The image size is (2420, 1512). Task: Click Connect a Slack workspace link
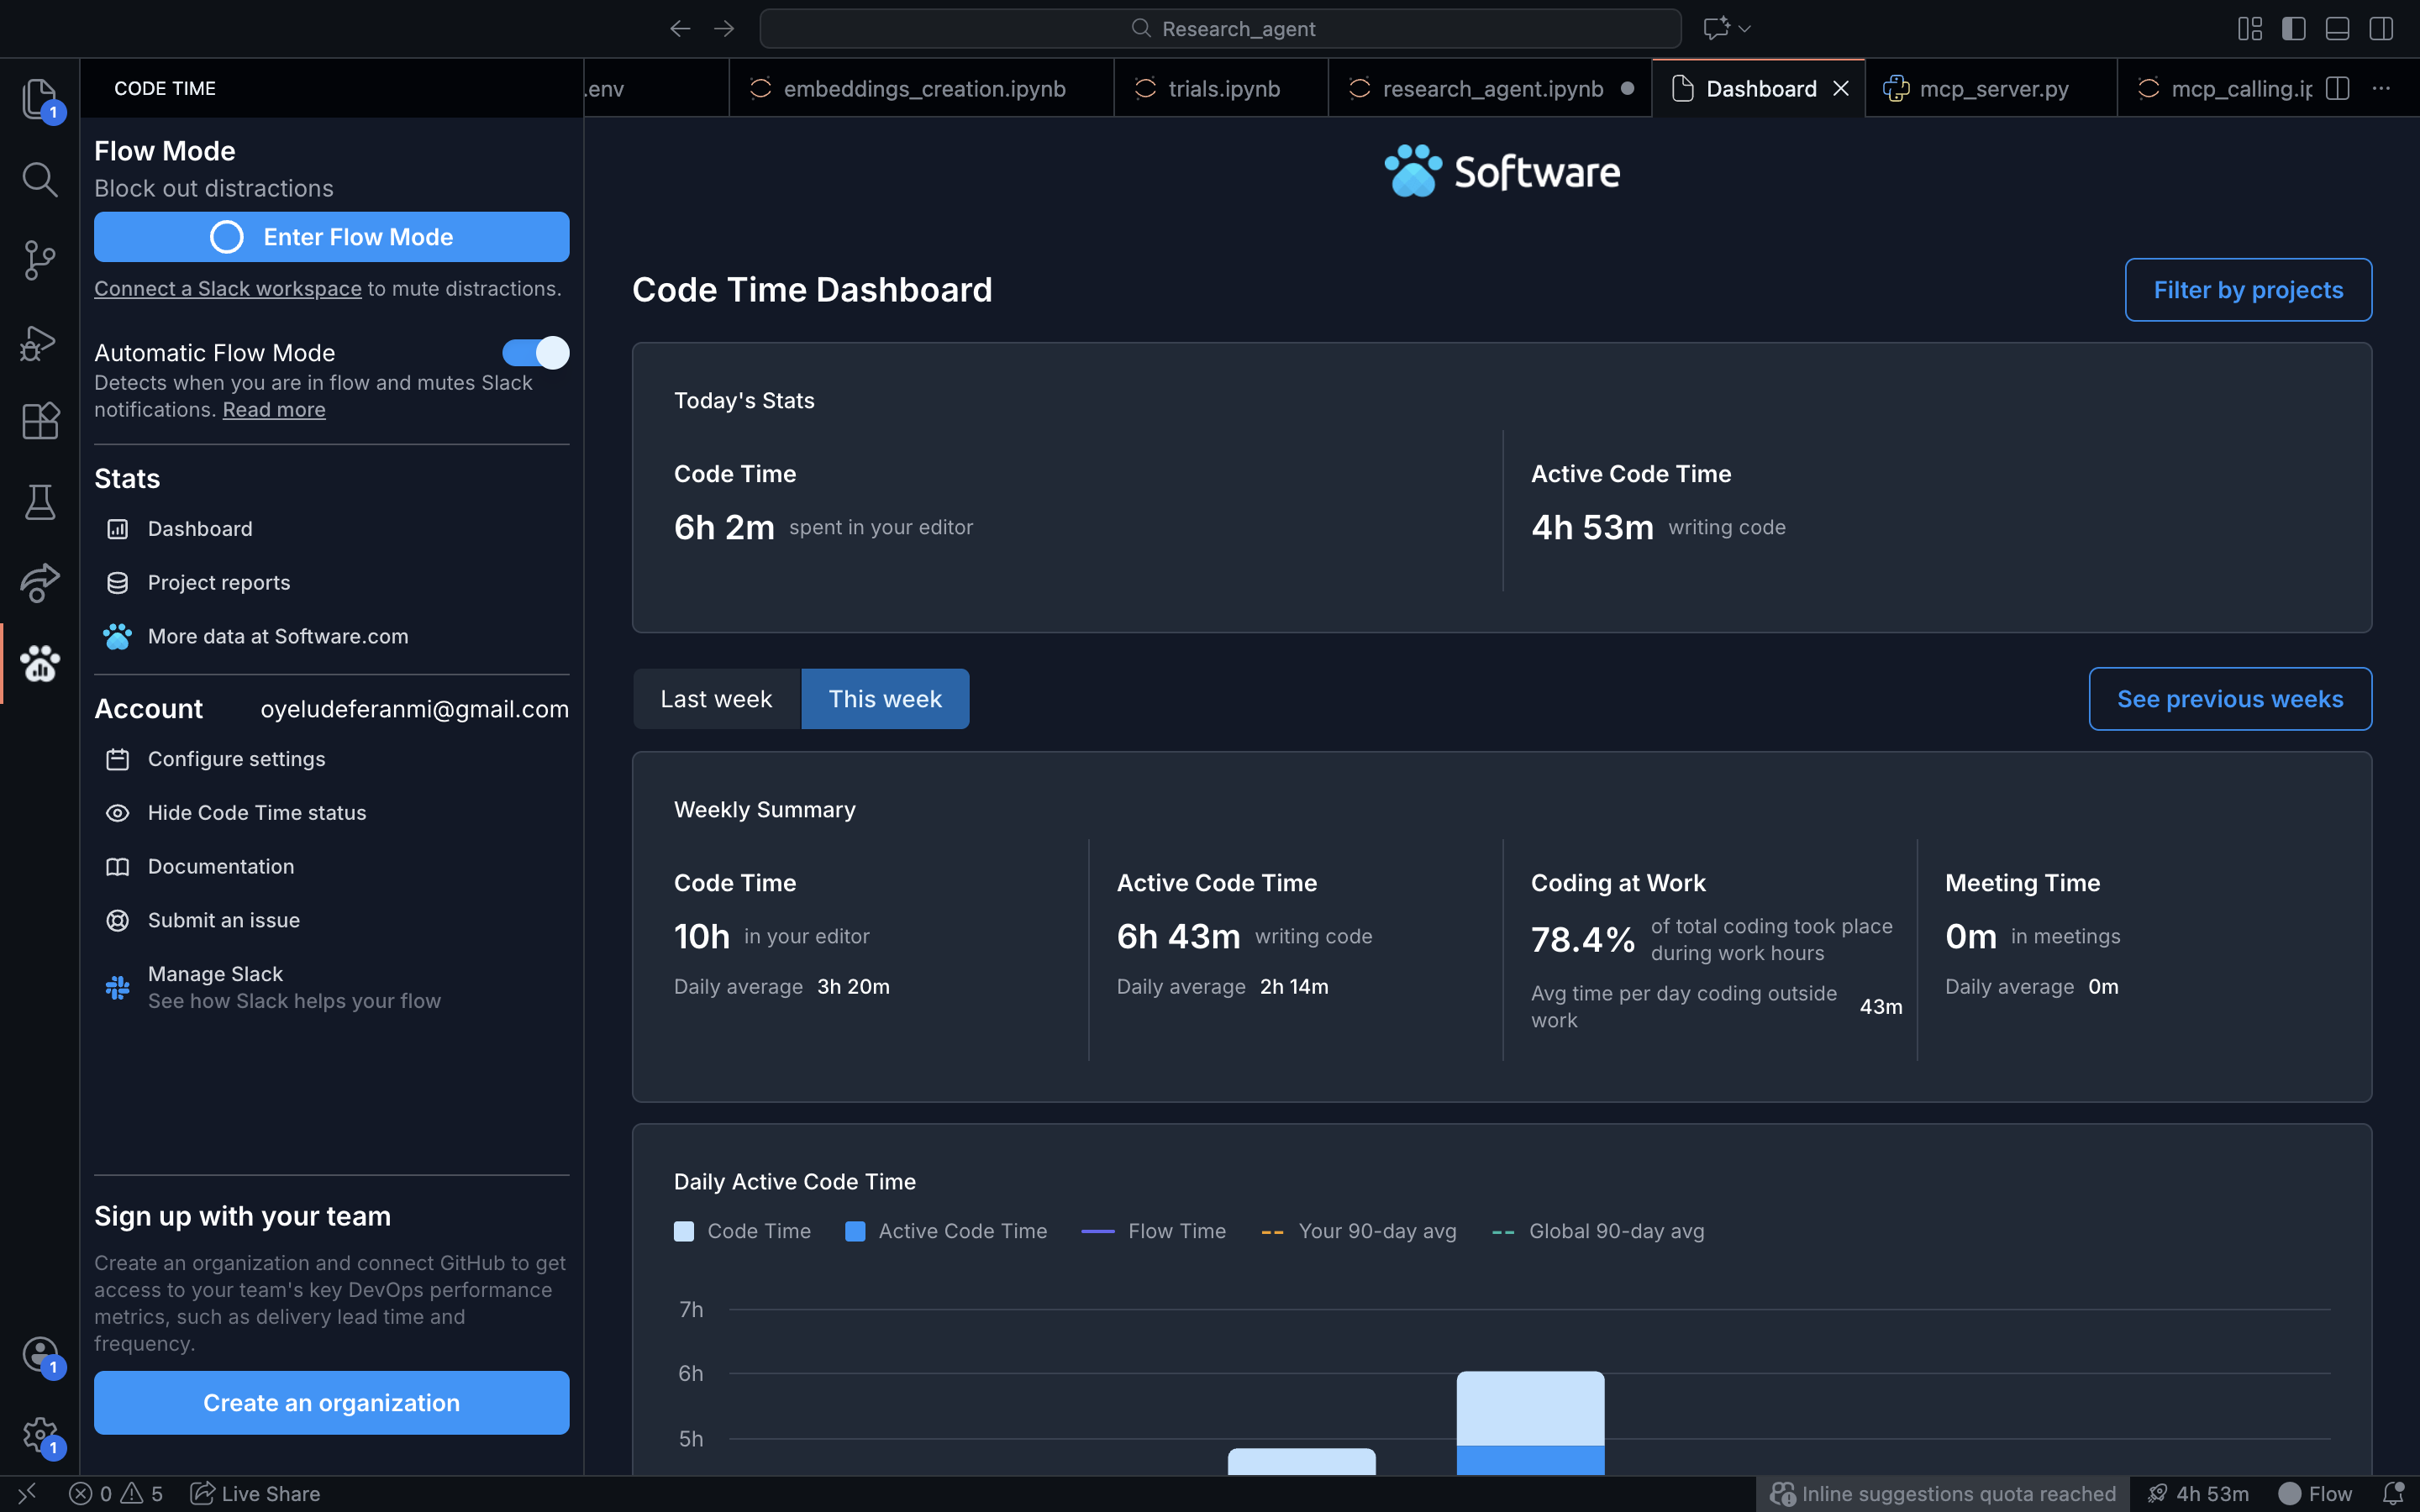coord(228,288)
